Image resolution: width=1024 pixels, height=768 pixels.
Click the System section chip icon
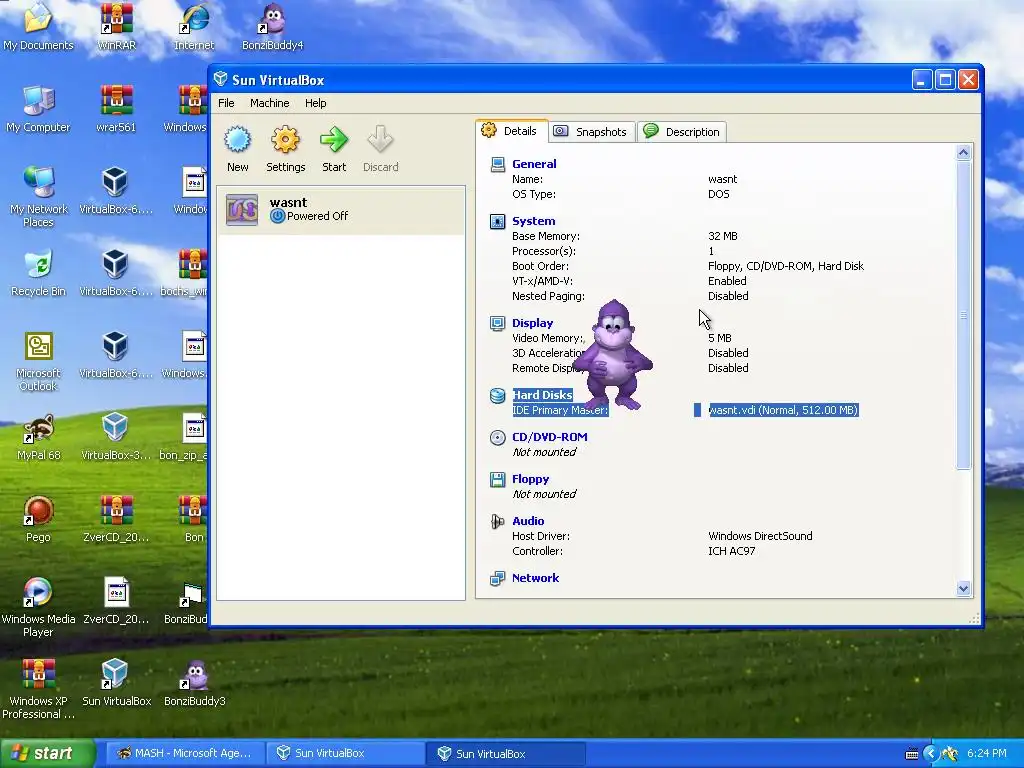[498, 221]
